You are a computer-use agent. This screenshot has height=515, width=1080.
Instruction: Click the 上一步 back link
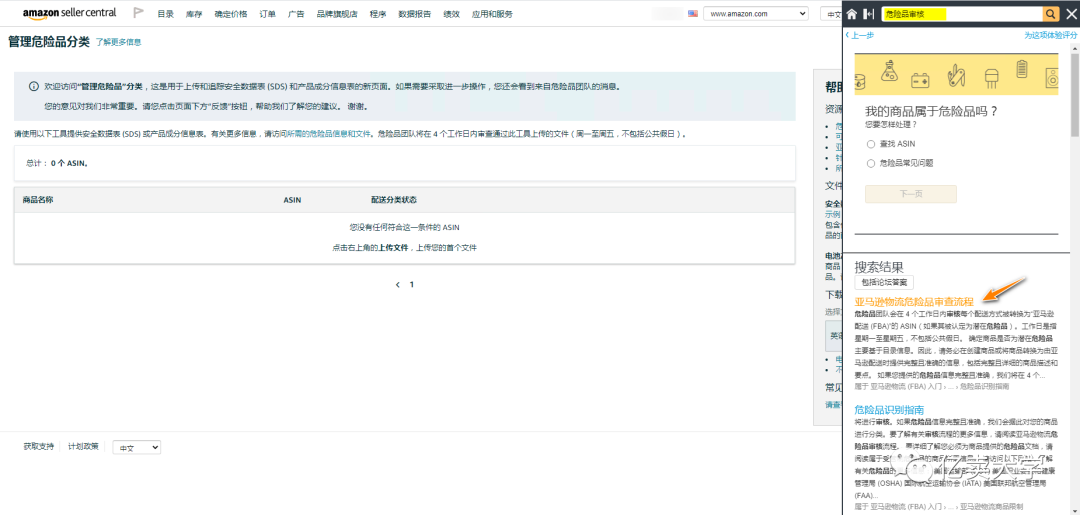(x=860, y=35)
